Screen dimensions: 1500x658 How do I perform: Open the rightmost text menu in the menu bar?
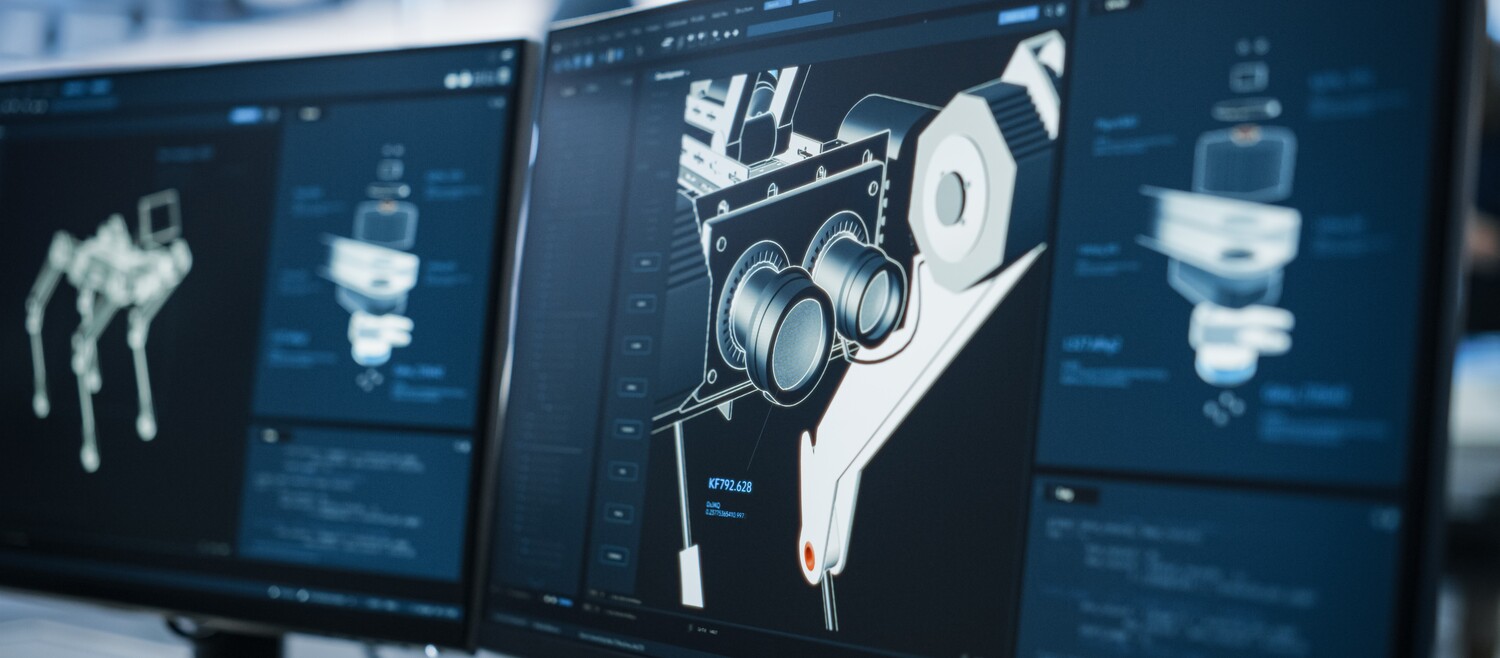coord(745,10)
